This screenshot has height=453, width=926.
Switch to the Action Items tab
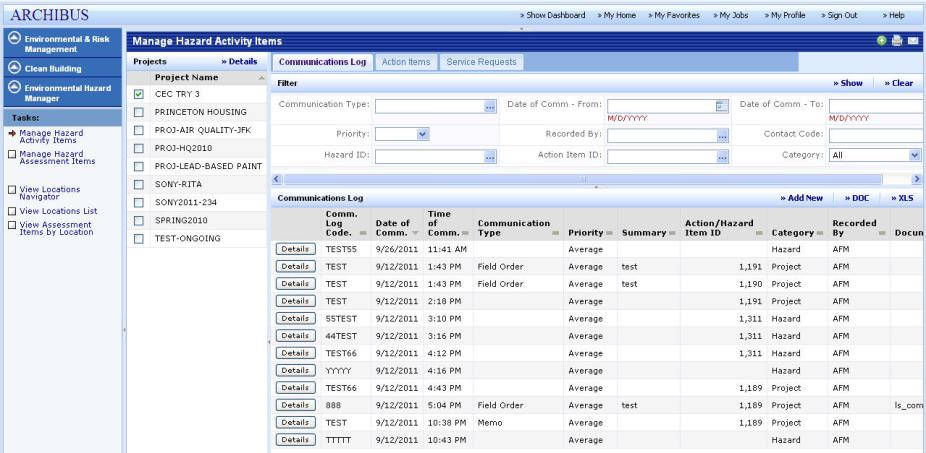click(406, 62)
